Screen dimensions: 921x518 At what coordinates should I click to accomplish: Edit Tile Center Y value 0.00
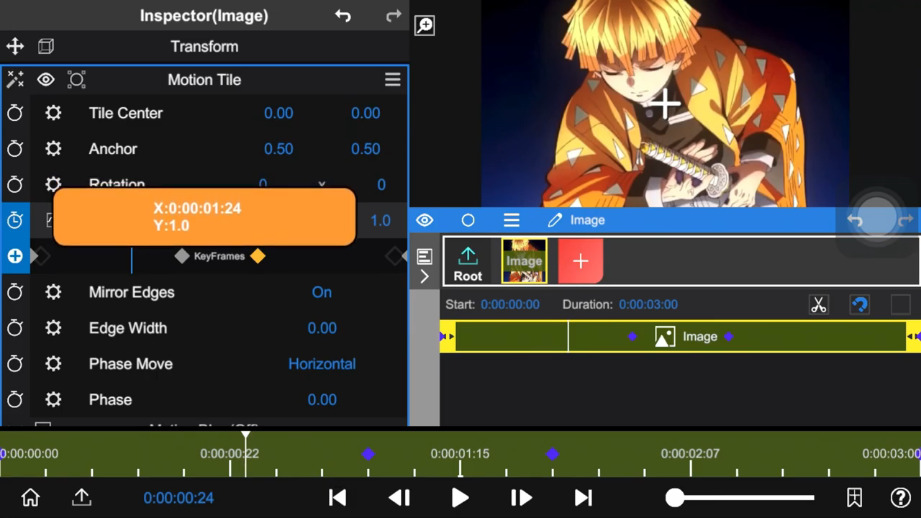(365, 113)
